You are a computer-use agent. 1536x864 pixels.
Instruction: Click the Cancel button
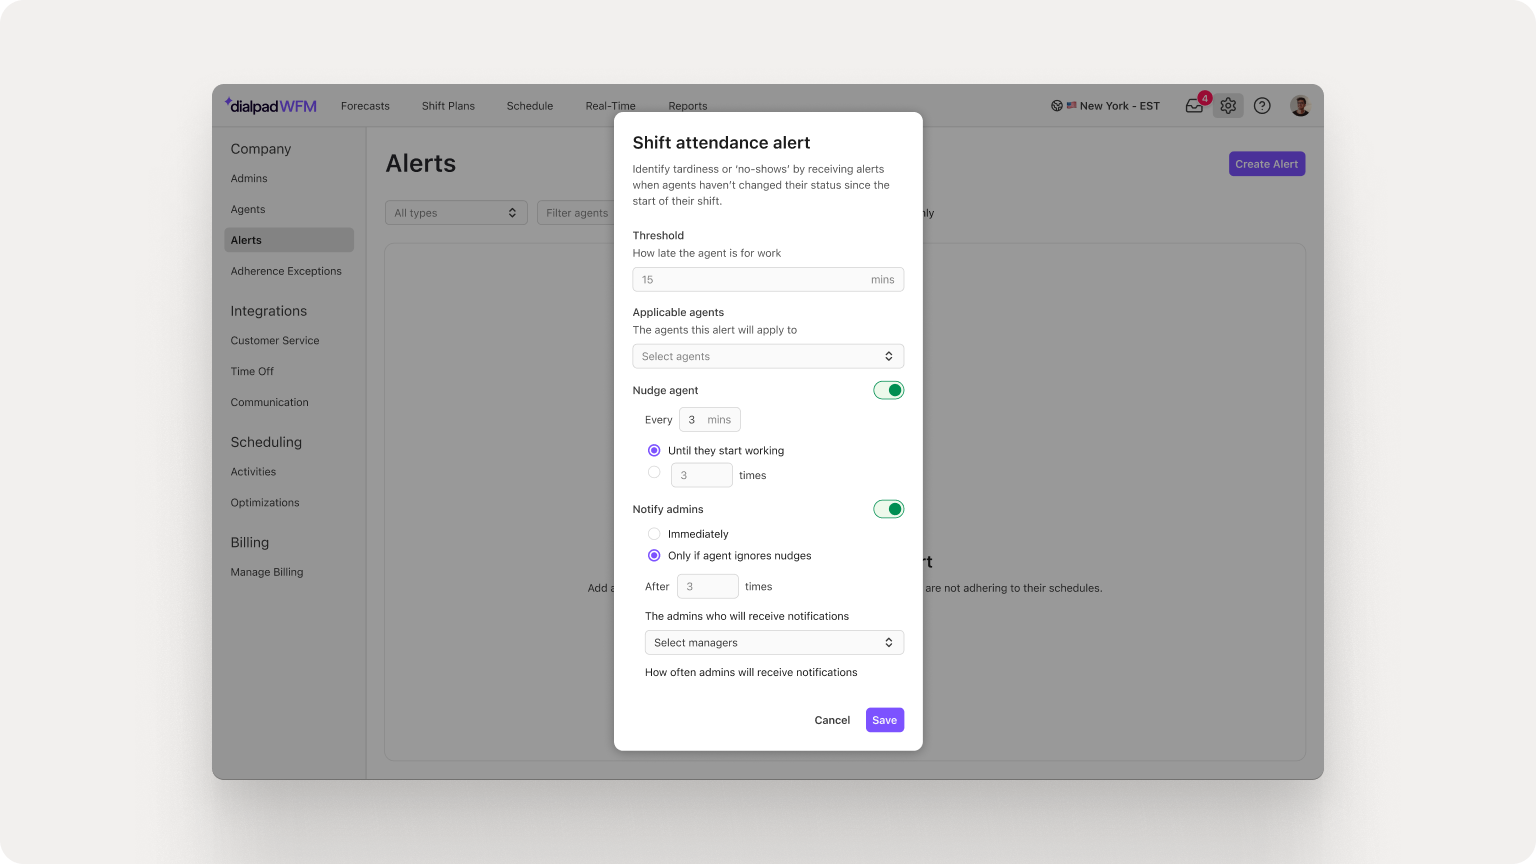(x=832, y=720)
